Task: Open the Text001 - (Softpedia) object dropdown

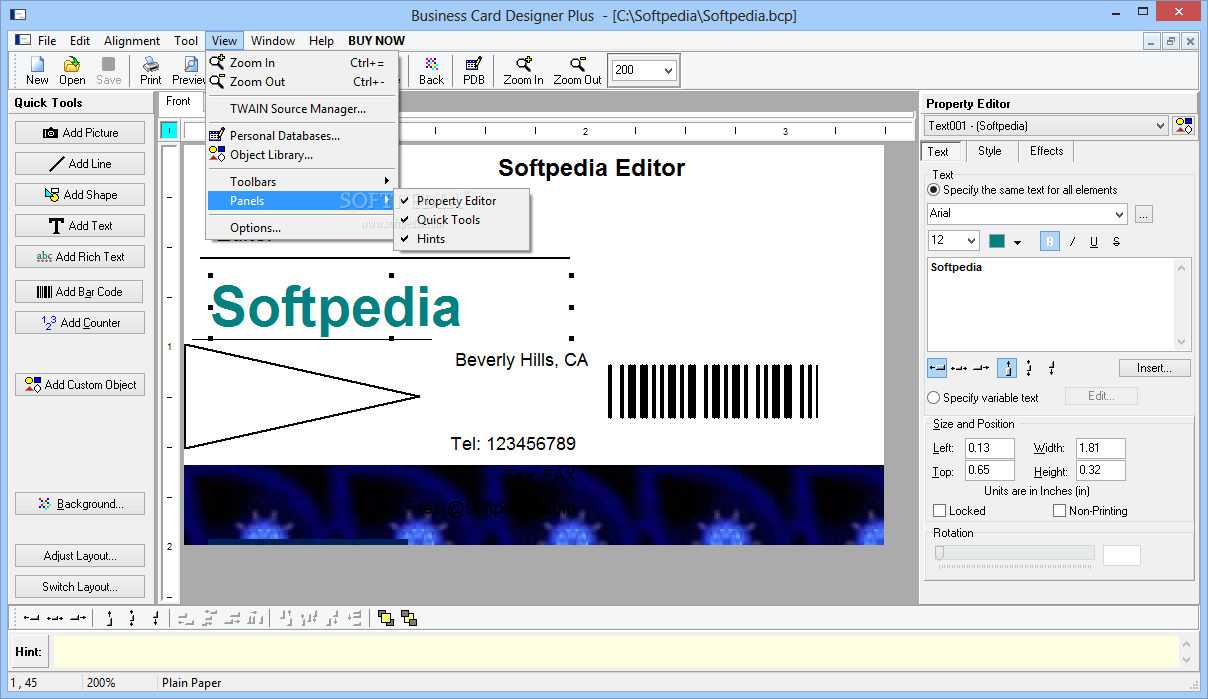Action: (x=1160, y=126)
